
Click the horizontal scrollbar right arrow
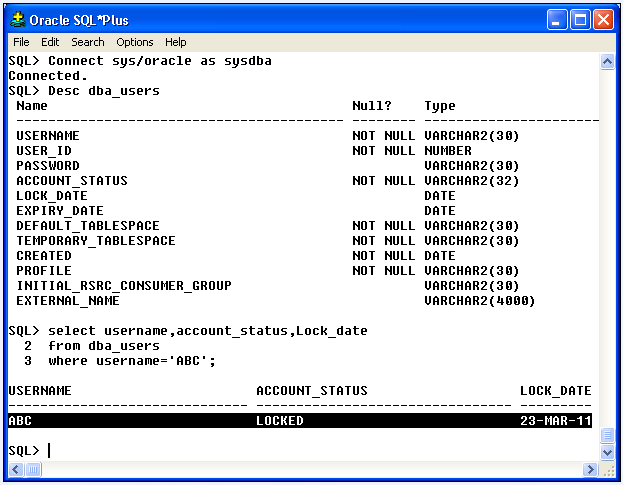[x=590, y=470]
